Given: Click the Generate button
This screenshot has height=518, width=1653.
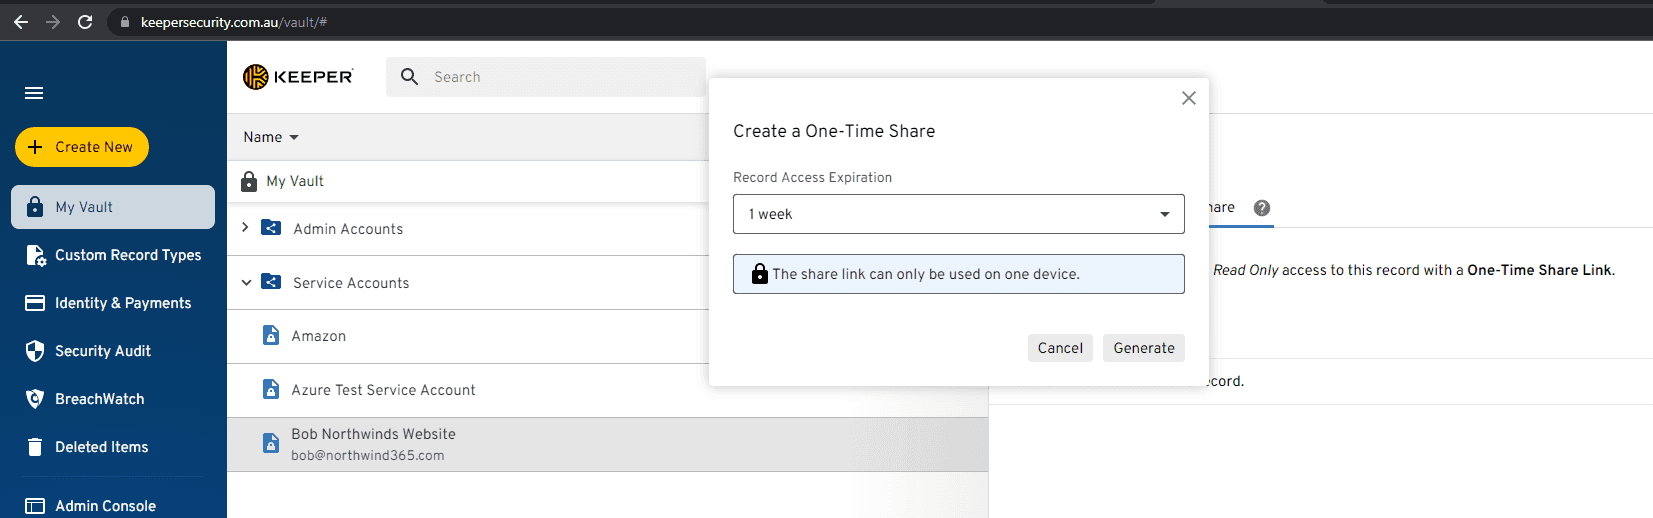Looking at the screenshot, I should (x=1143, y=348).
